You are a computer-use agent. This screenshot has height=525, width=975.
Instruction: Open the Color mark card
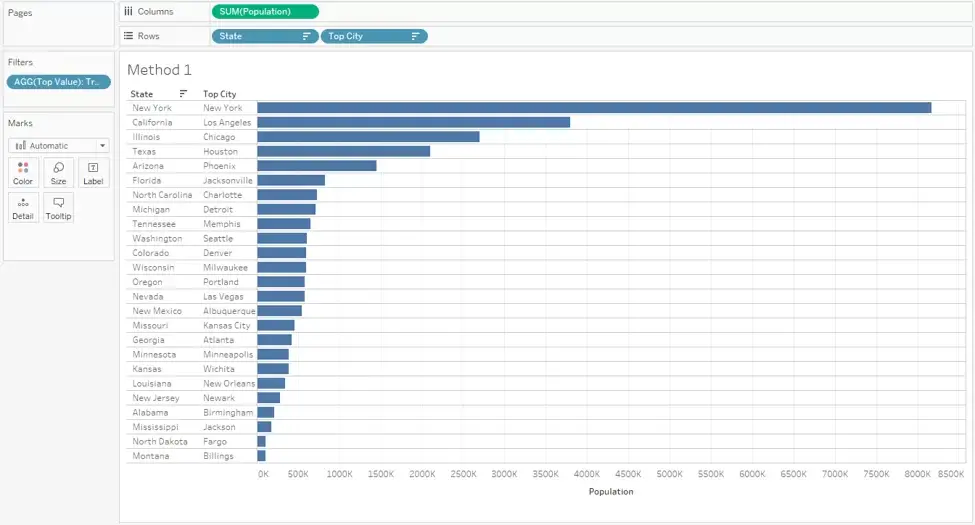tap(23, 173)
